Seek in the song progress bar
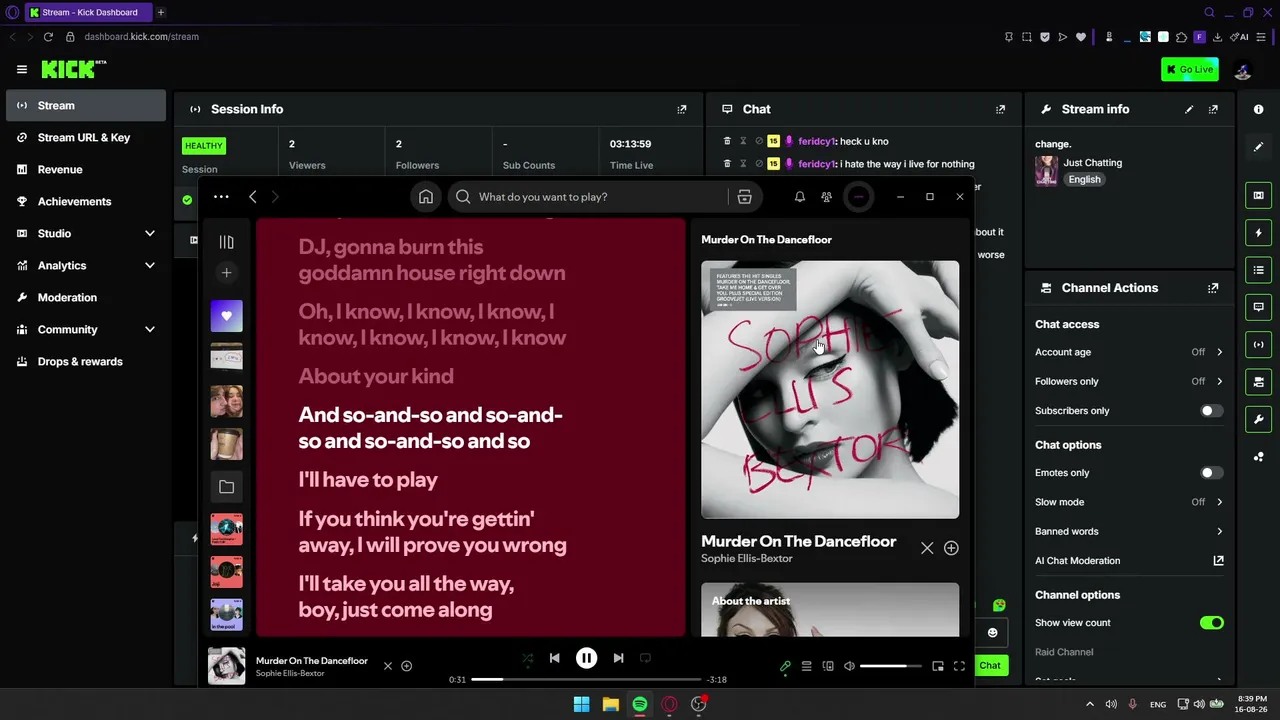Viewport: 1280px width, 720px height. (x=587, y=680)
